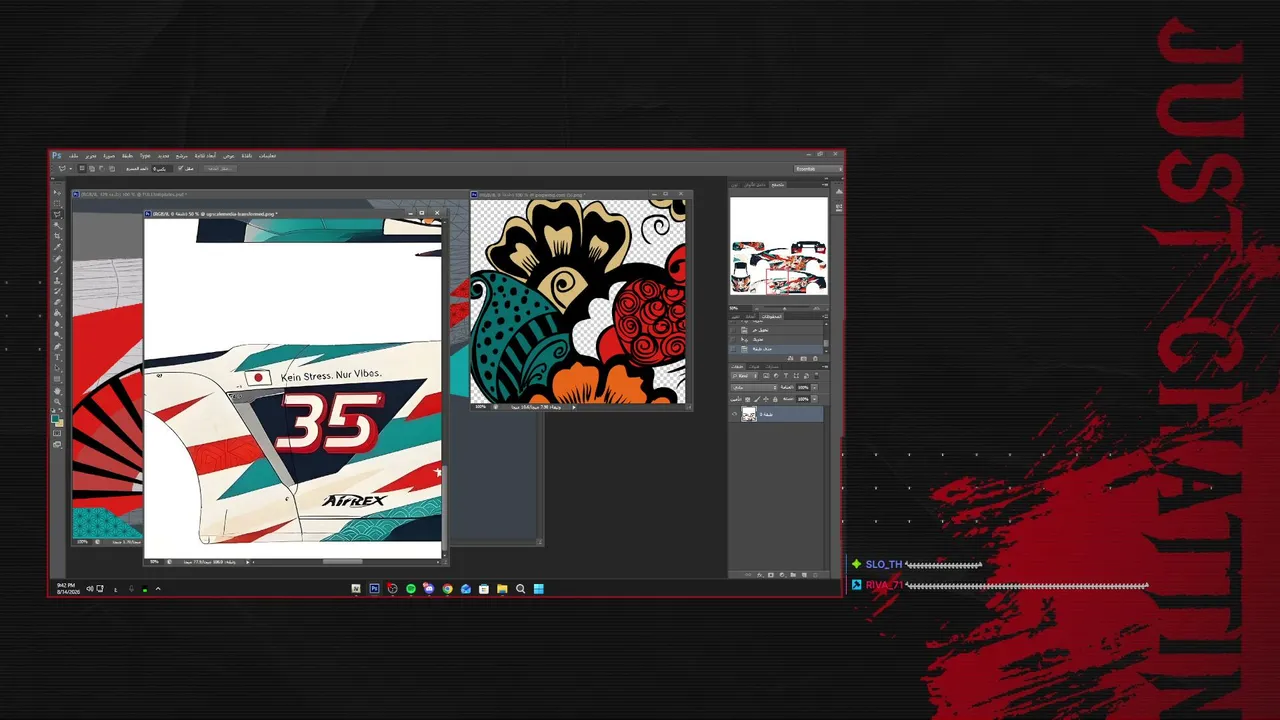The image size is (1280, 720).
Task: Click the Refine Edge button in options bar
Action: (x=219, y=168)
